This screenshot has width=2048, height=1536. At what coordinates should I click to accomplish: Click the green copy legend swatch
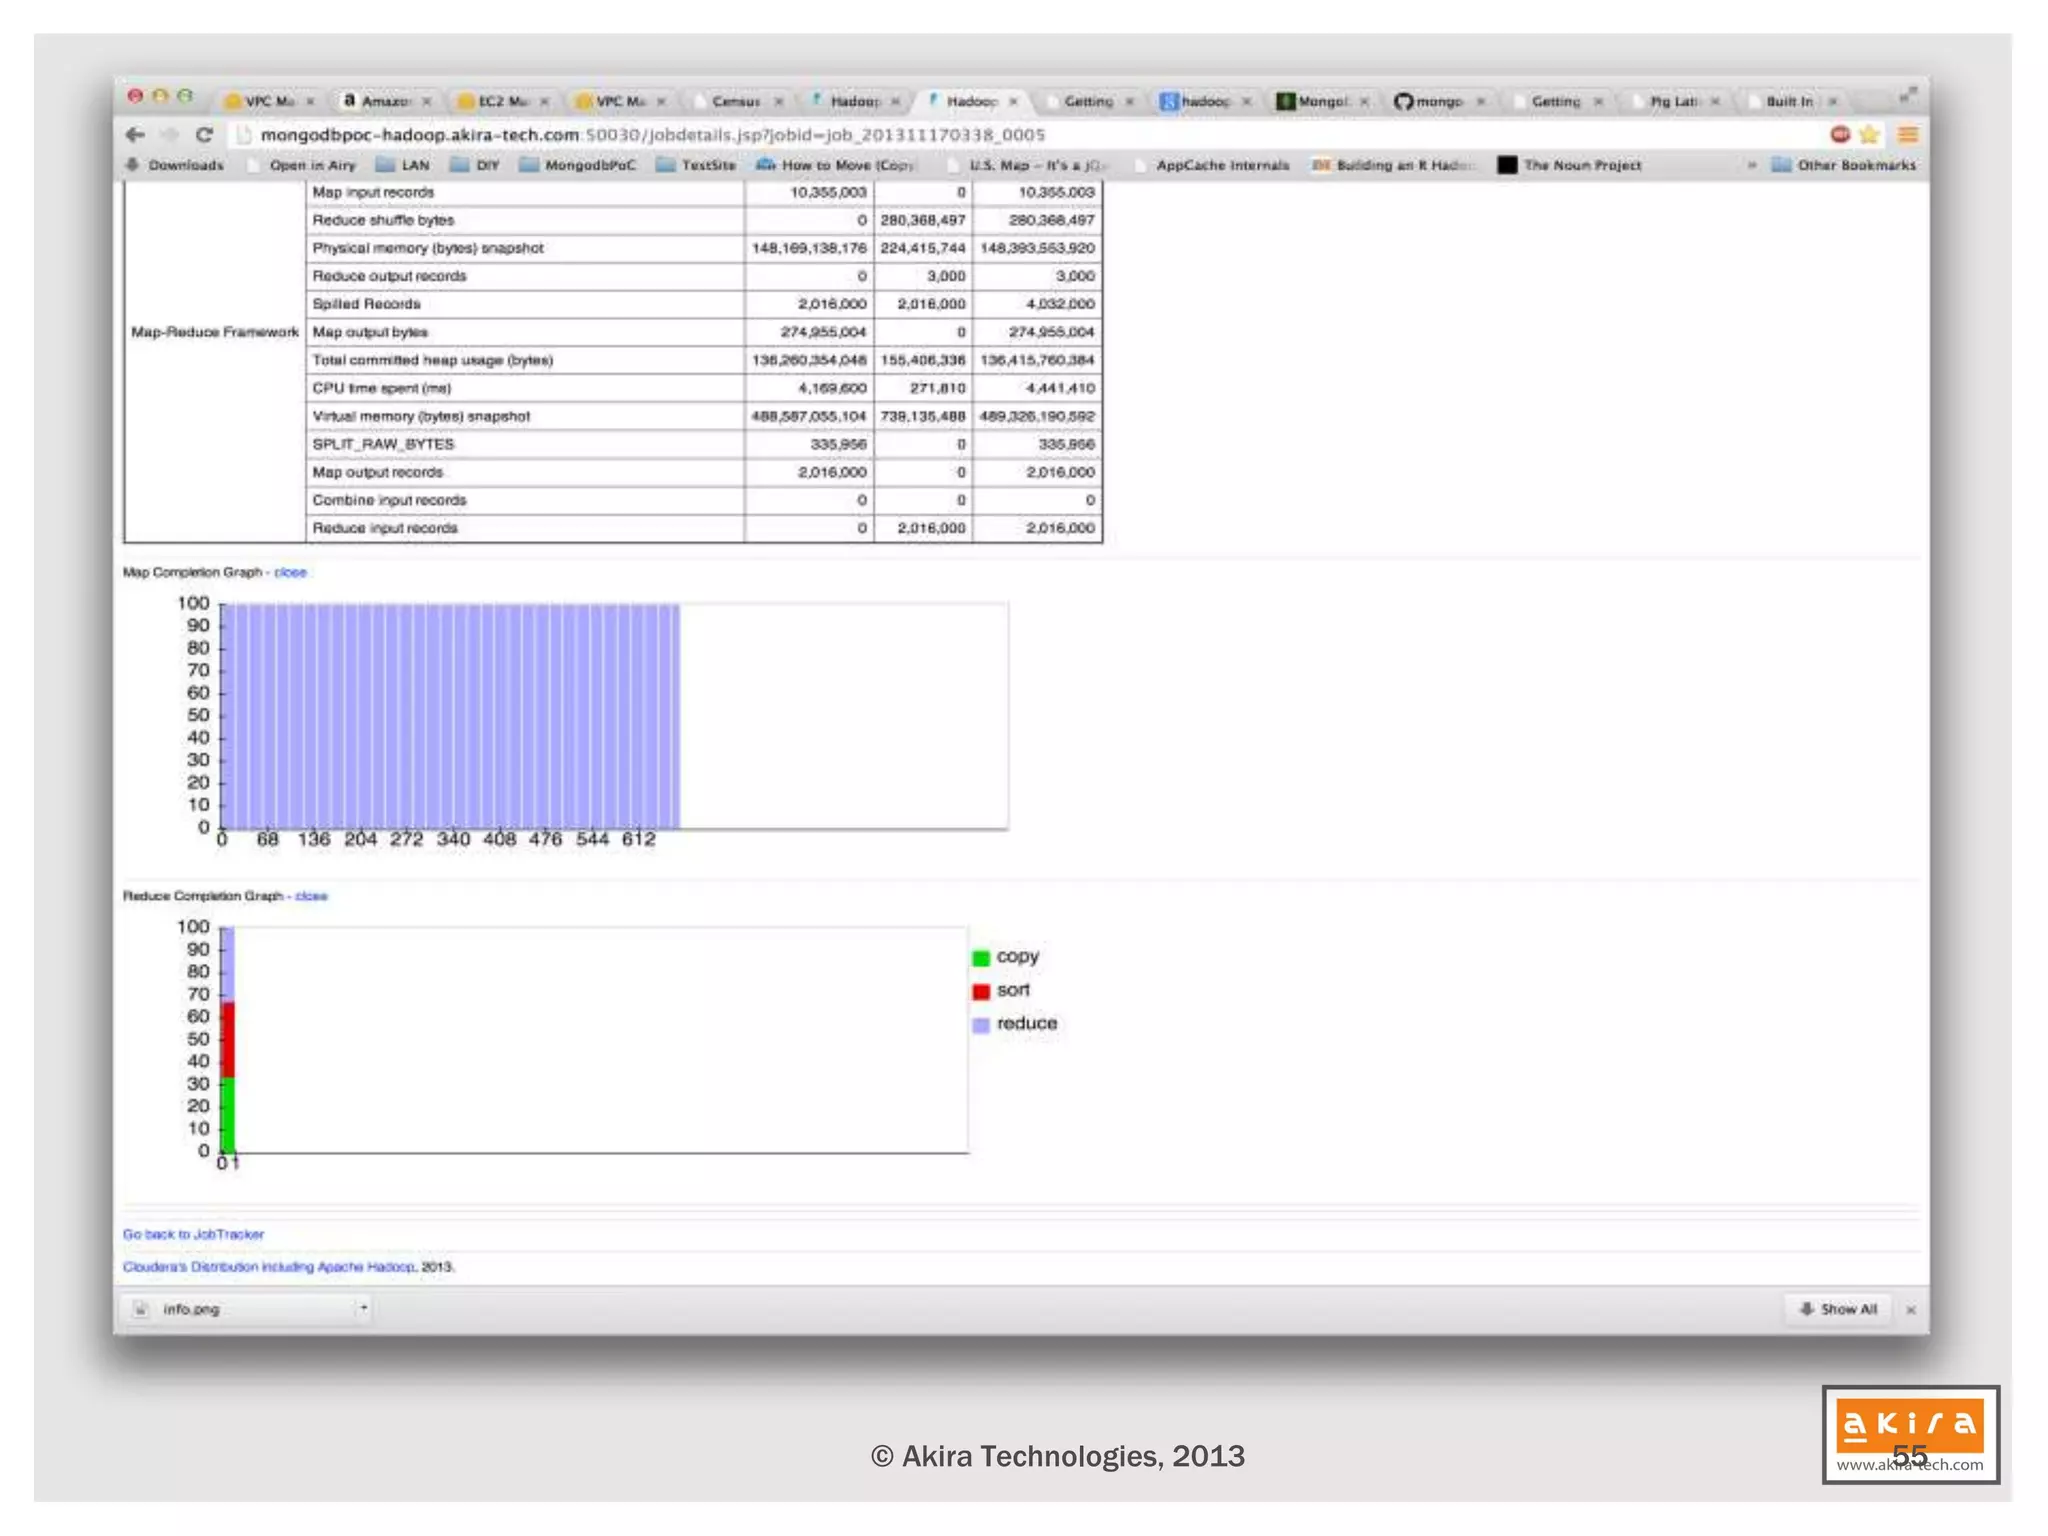pos(981,958)
